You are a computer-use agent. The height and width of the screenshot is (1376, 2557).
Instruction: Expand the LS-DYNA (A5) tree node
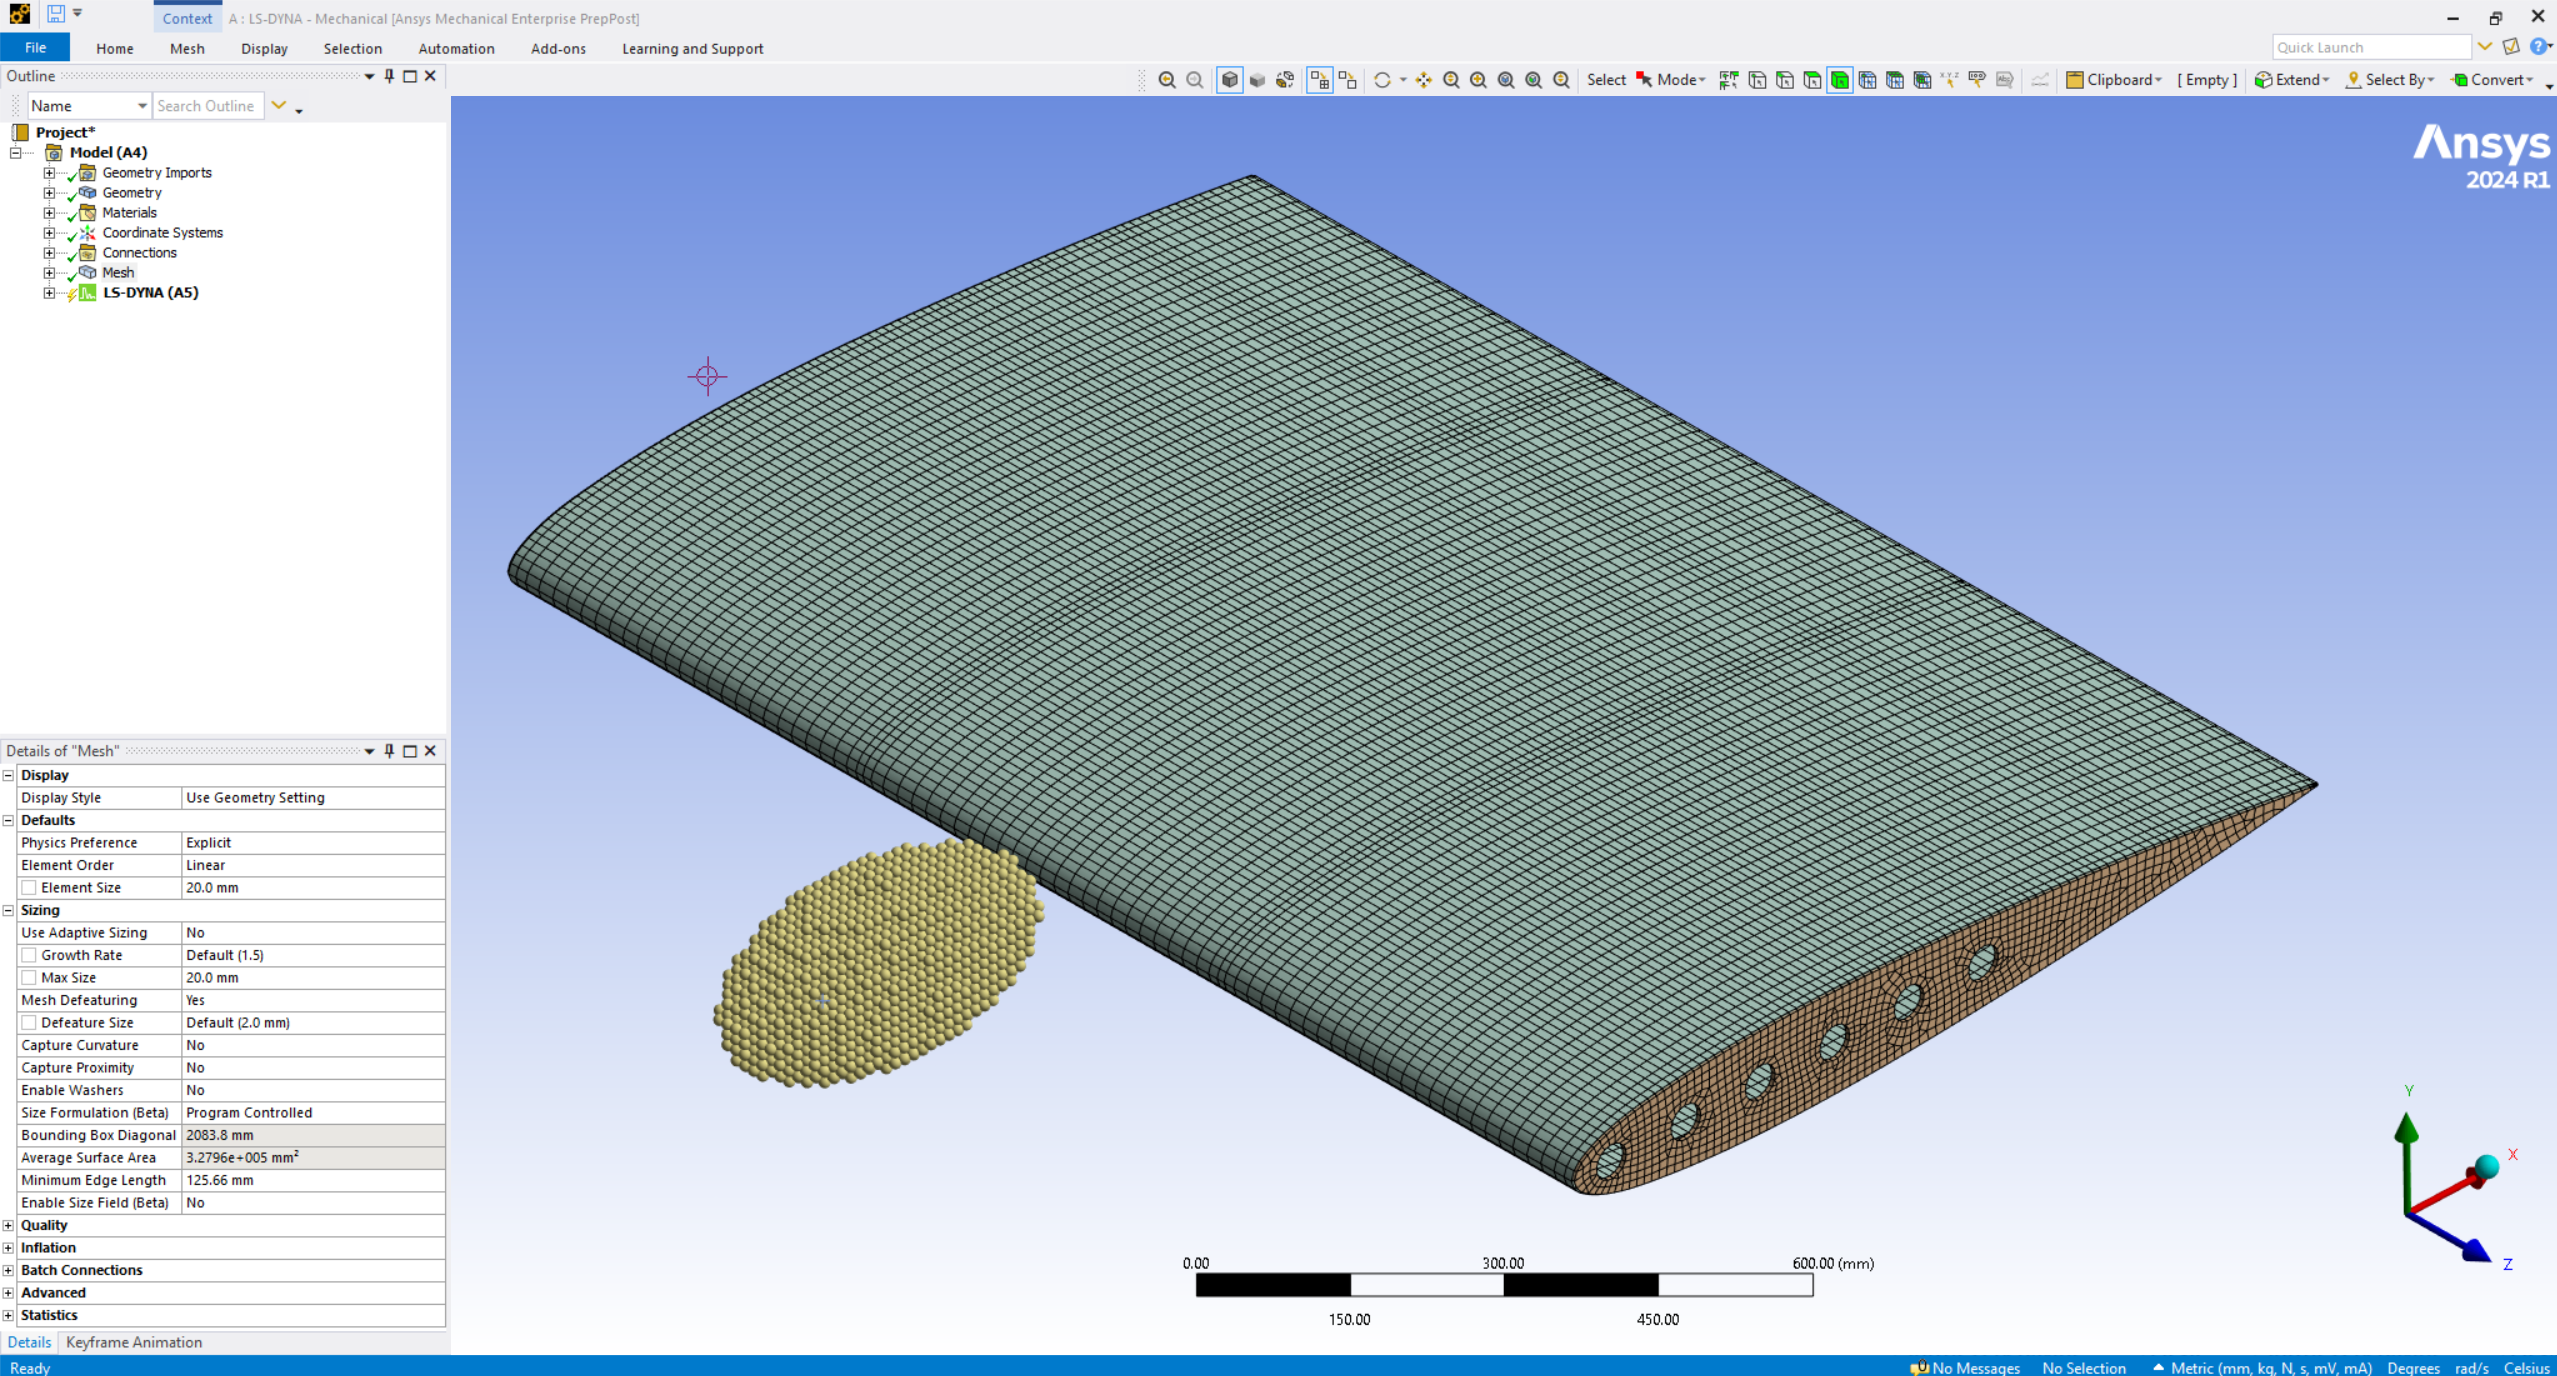(49, 293)
